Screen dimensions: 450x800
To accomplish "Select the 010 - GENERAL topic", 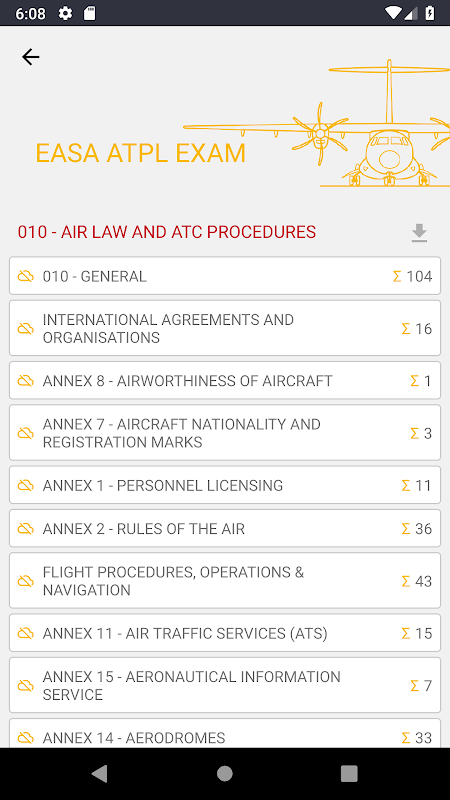I will [225, 276].
